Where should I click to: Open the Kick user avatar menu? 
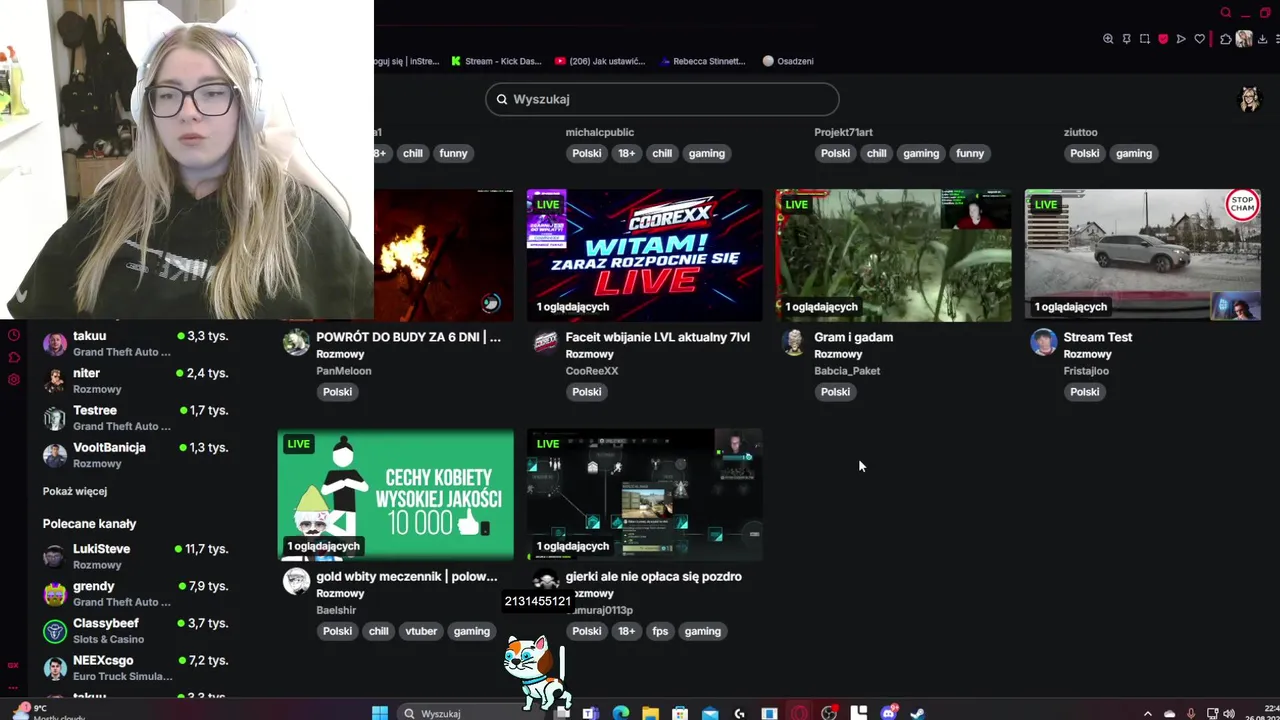pyautogui.click(x=1249, y=99)
